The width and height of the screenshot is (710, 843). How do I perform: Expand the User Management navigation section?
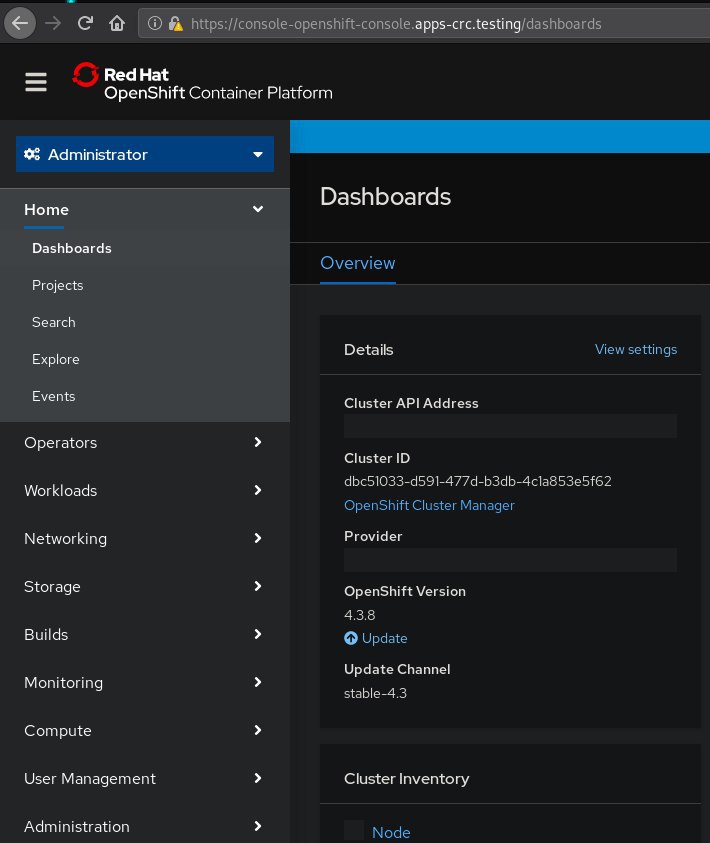[x=145, y=778]
